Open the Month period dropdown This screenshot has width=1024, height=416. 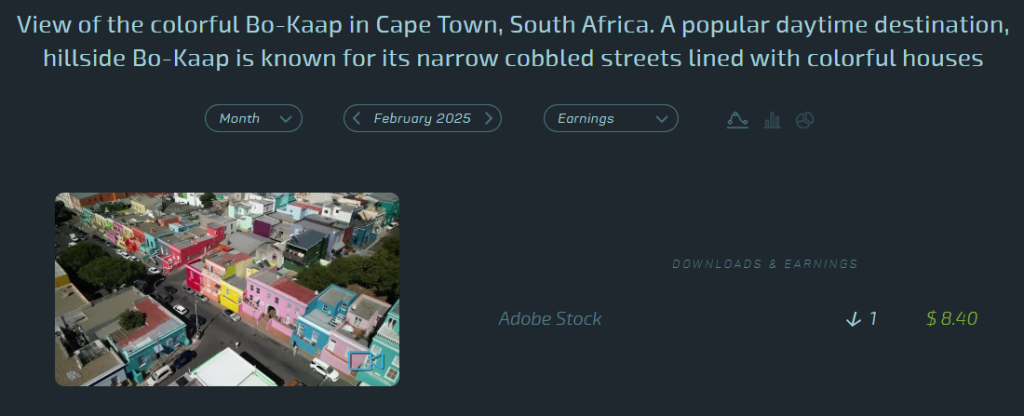coord(253,119)
